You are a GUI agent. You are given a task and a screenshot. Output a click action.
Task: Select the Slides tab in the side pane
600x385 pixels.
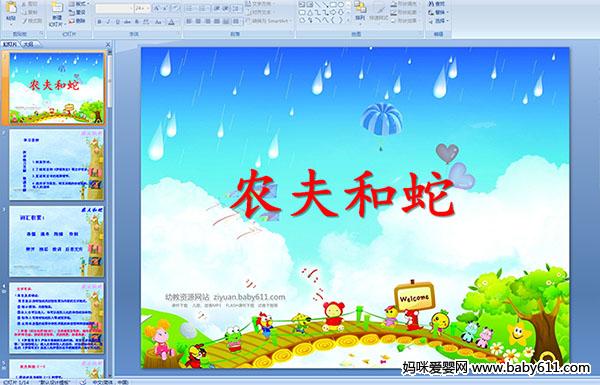click(x=10, y=44)
